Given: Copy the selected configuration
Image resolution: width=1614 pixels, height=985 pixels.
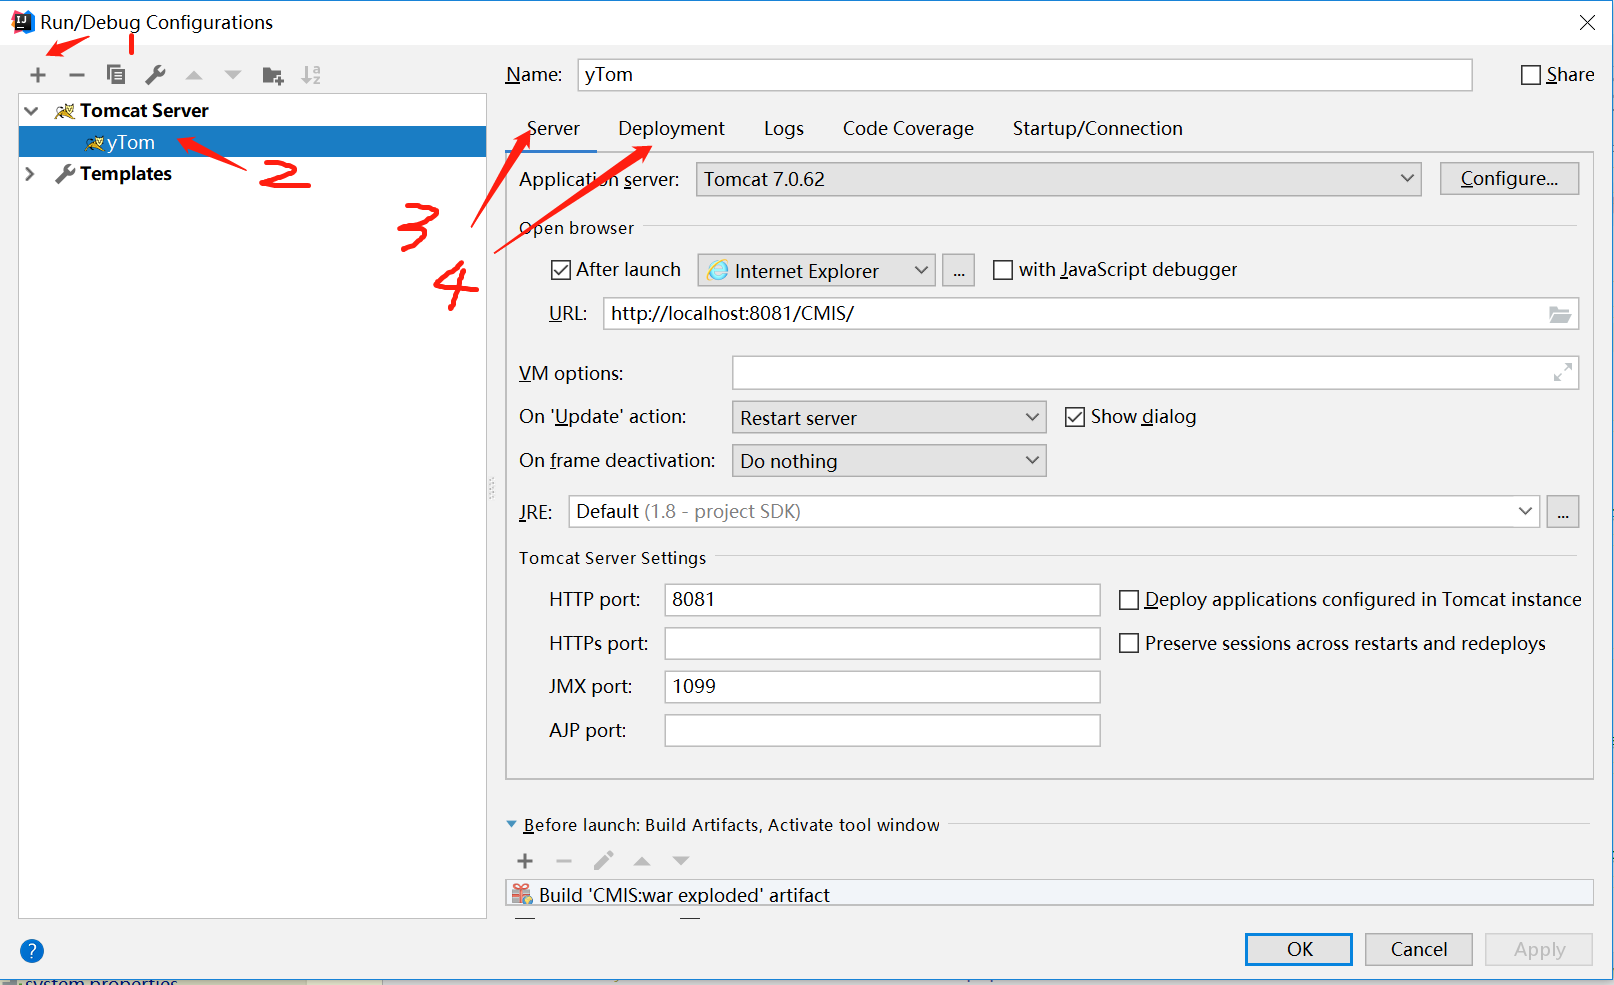Looking at the screenshot, I should pos(116,75).
